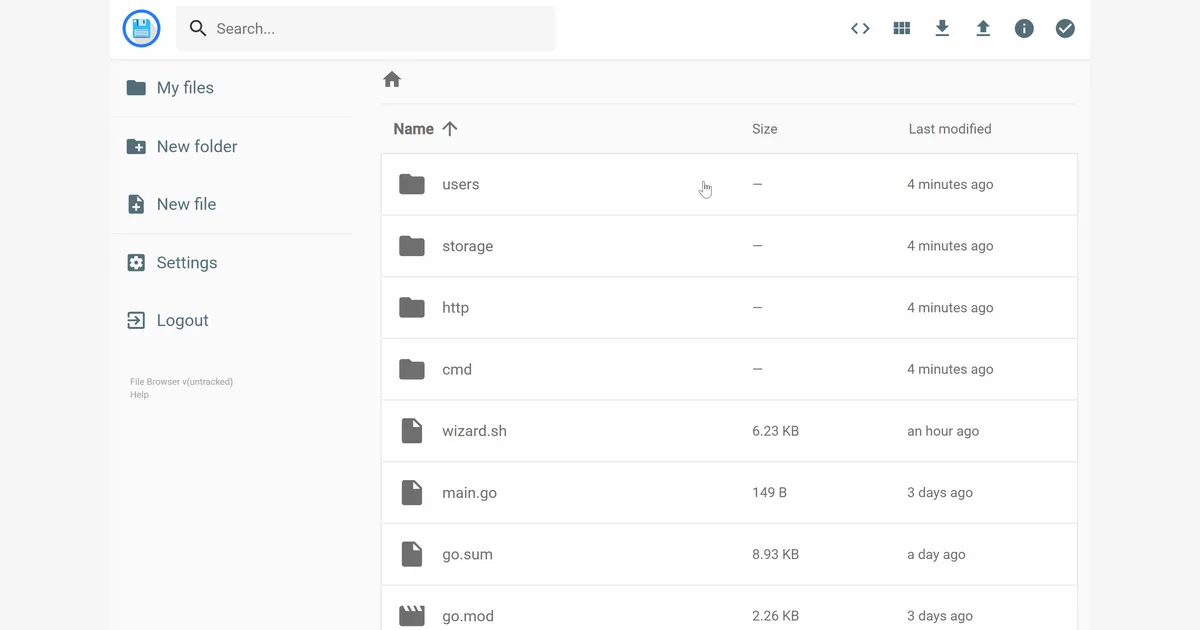The image size is (1200, 630).
Task: Focus the Search input field
Action: pyautogui.click(x=365, y=29)
